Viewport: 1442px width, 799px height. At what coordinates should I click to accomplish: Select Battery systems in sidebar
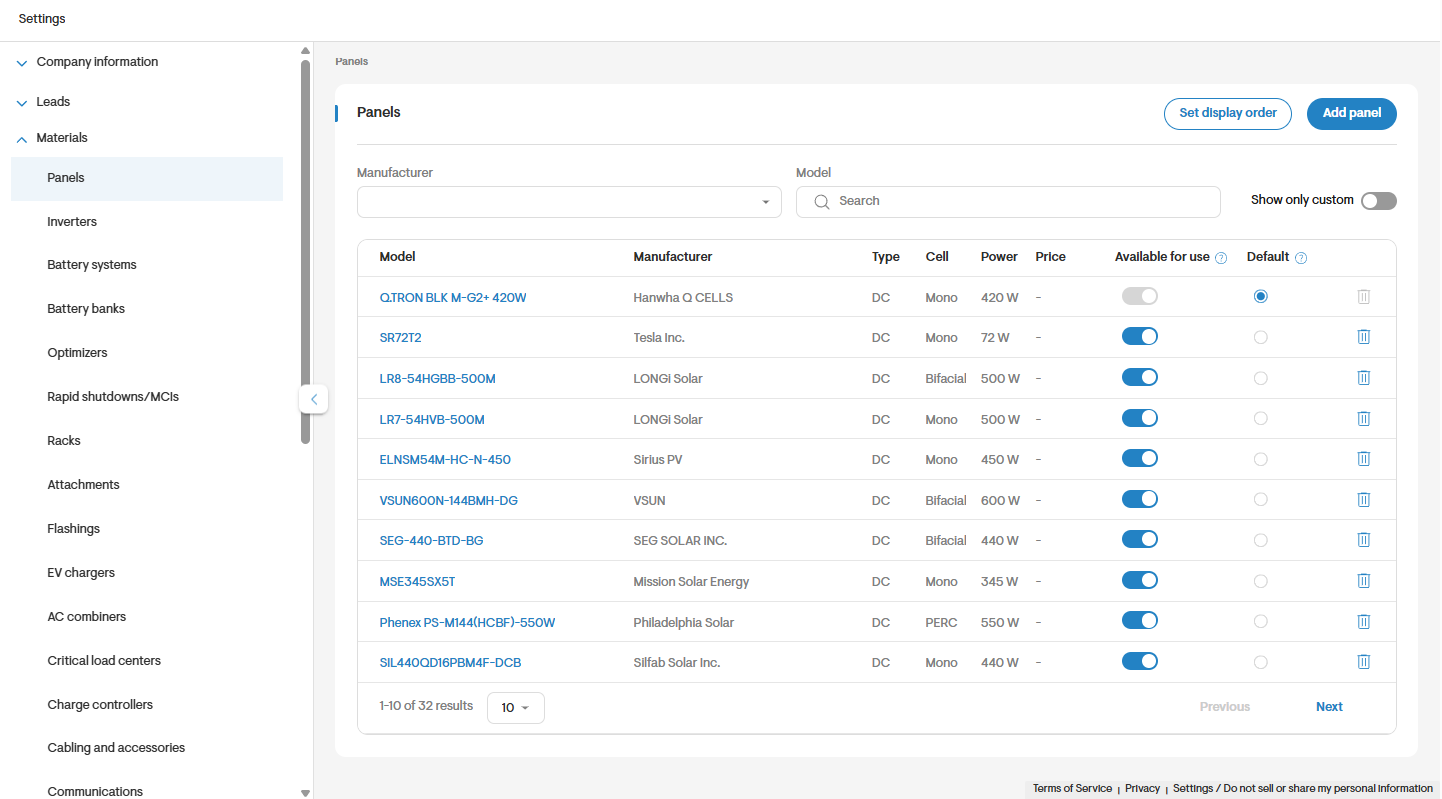coord(92,265)
